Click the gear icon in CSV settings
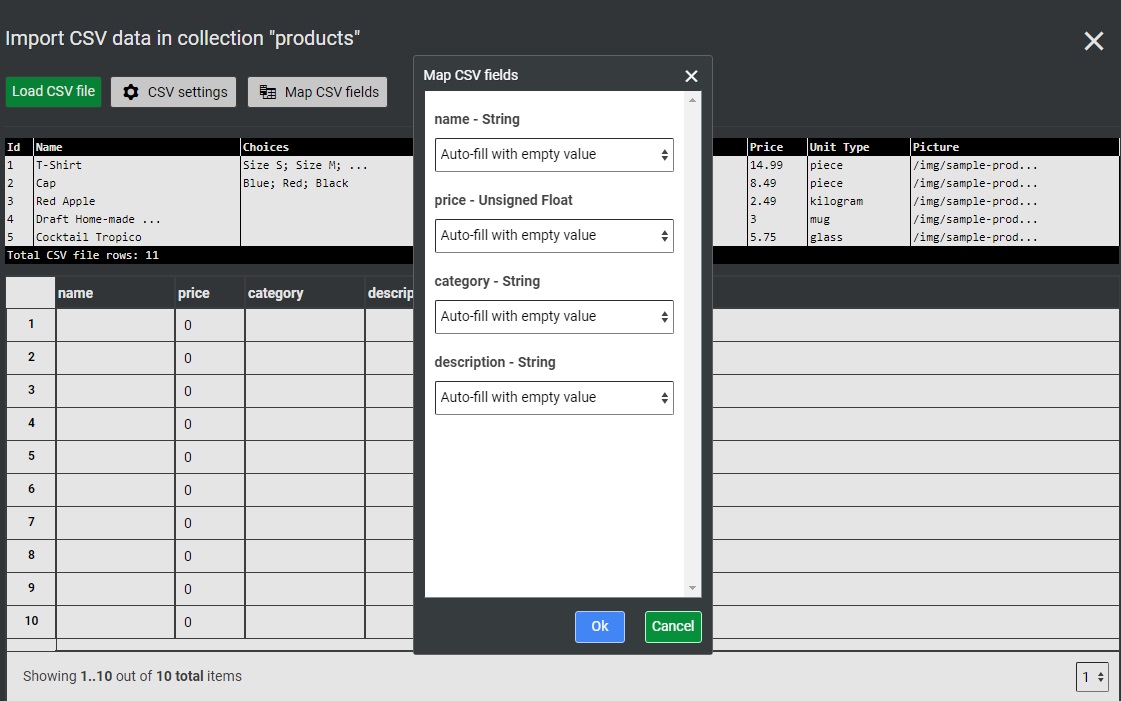This screenshot has width=1121, height=701. coord(131,92)
